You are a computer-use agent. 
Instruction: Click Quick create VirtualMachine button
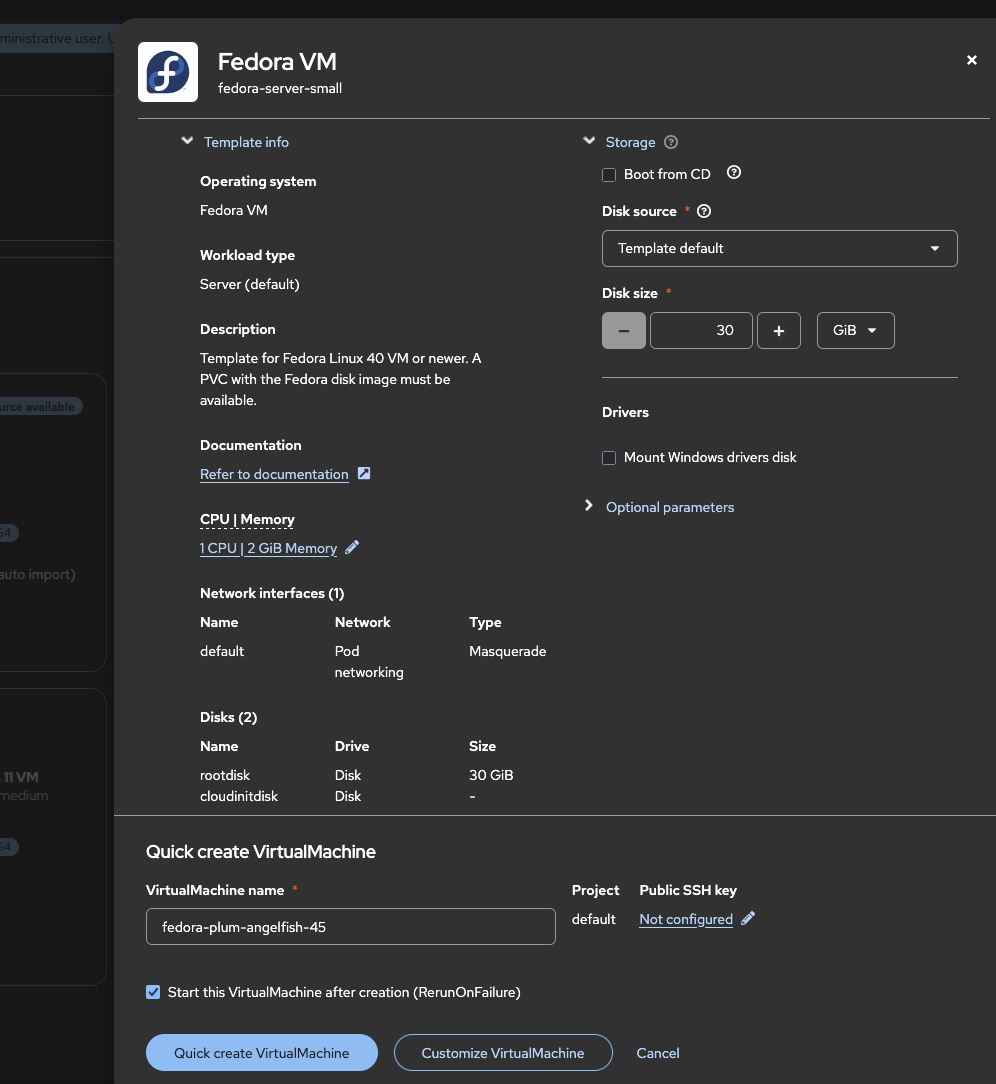pyautogui.click(x=262, y=1053)
